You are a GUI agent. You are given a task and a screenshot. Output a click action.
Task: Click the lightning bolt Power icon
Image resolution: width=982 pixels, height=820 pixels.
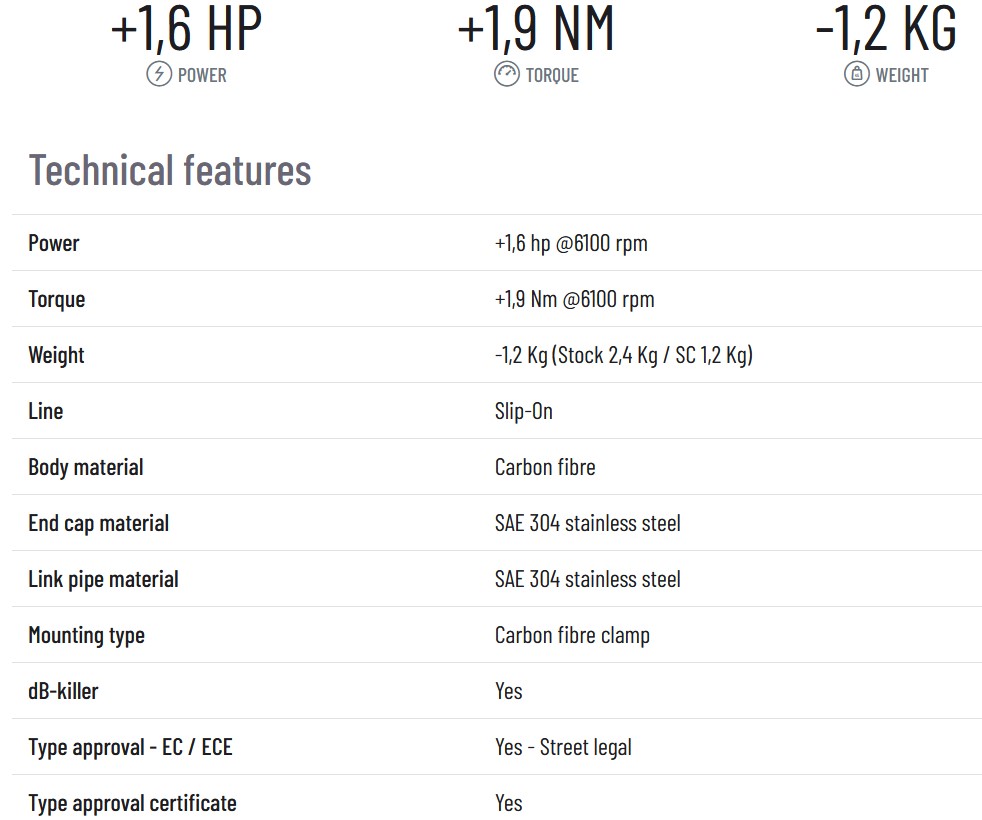159,74
